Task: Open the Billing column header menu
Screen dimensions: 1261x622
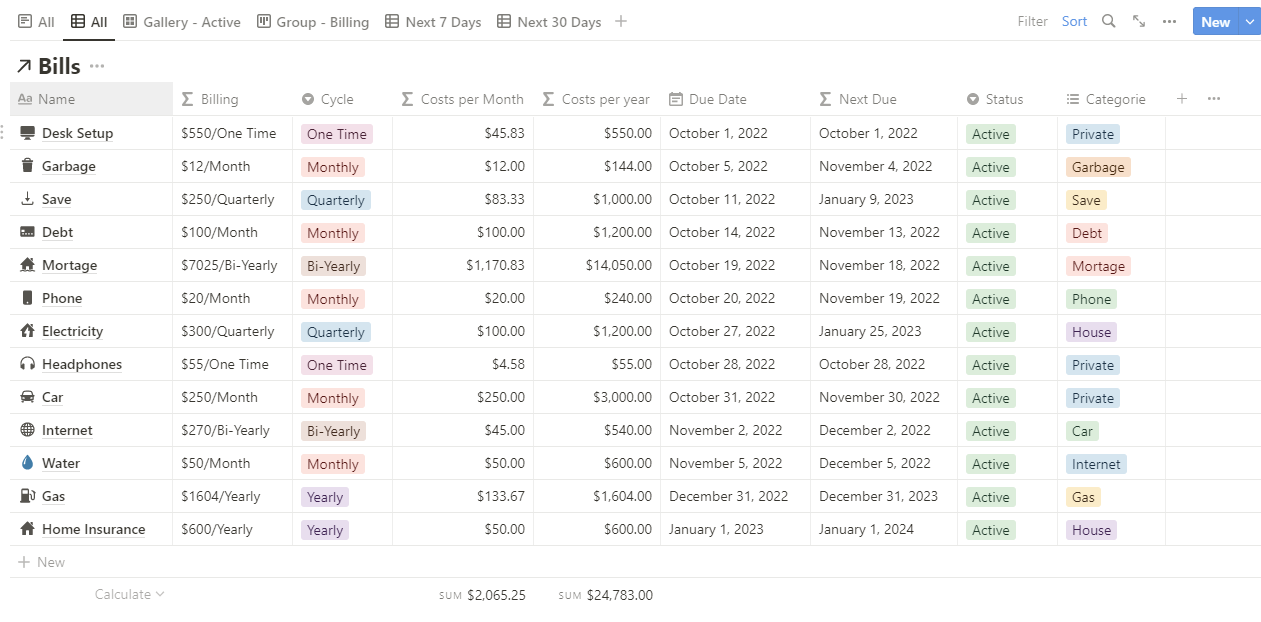Action: pos(232,99)
